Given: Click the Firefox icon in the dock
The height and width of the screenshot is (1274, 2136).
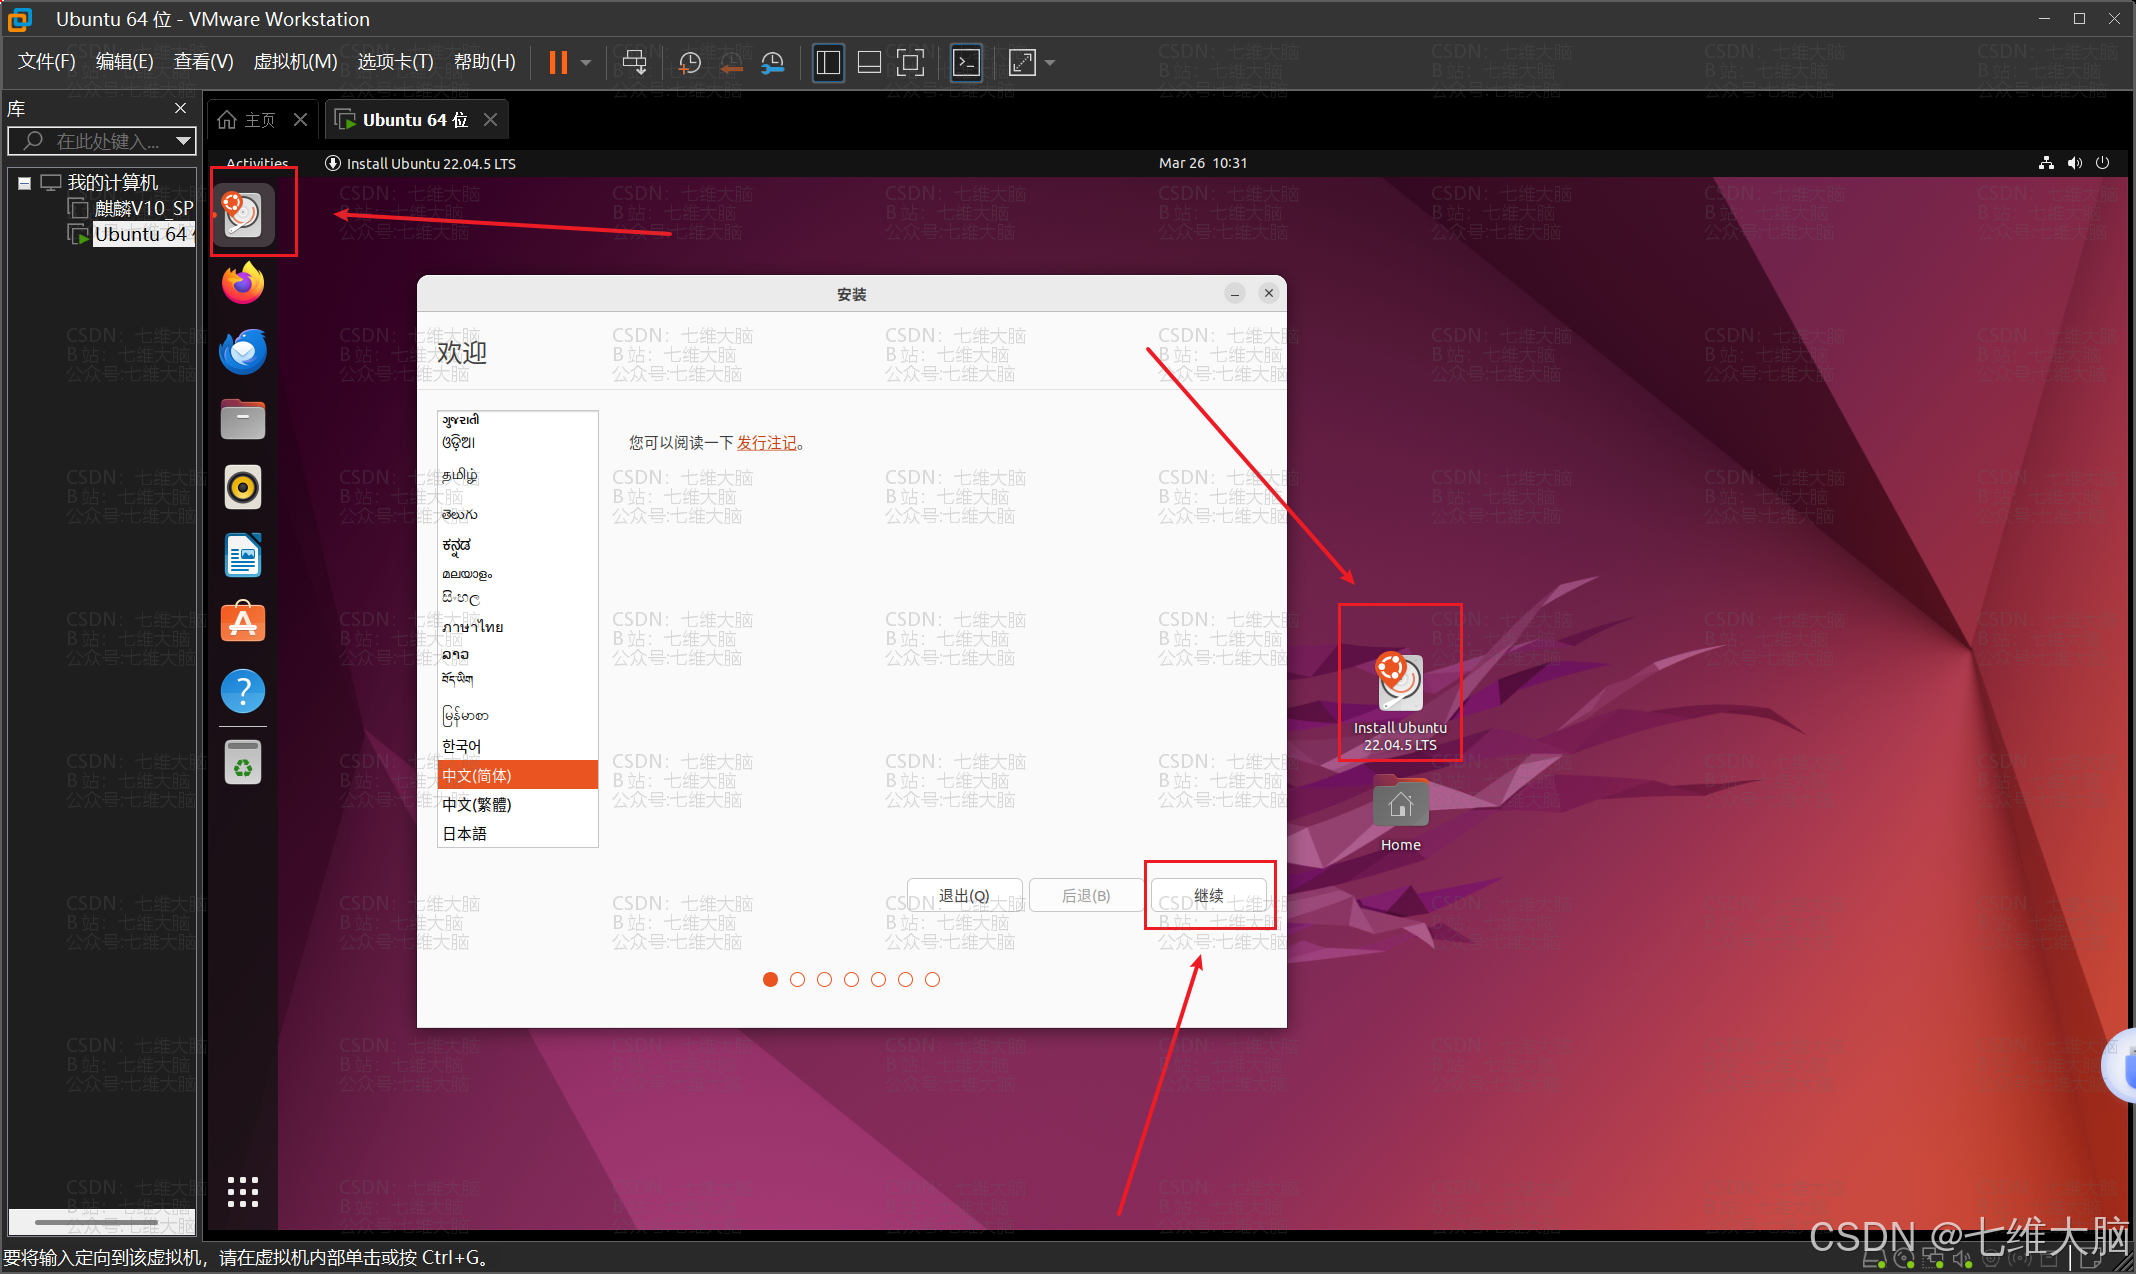Looking at the screenshot, I should [x=243, y=284].
